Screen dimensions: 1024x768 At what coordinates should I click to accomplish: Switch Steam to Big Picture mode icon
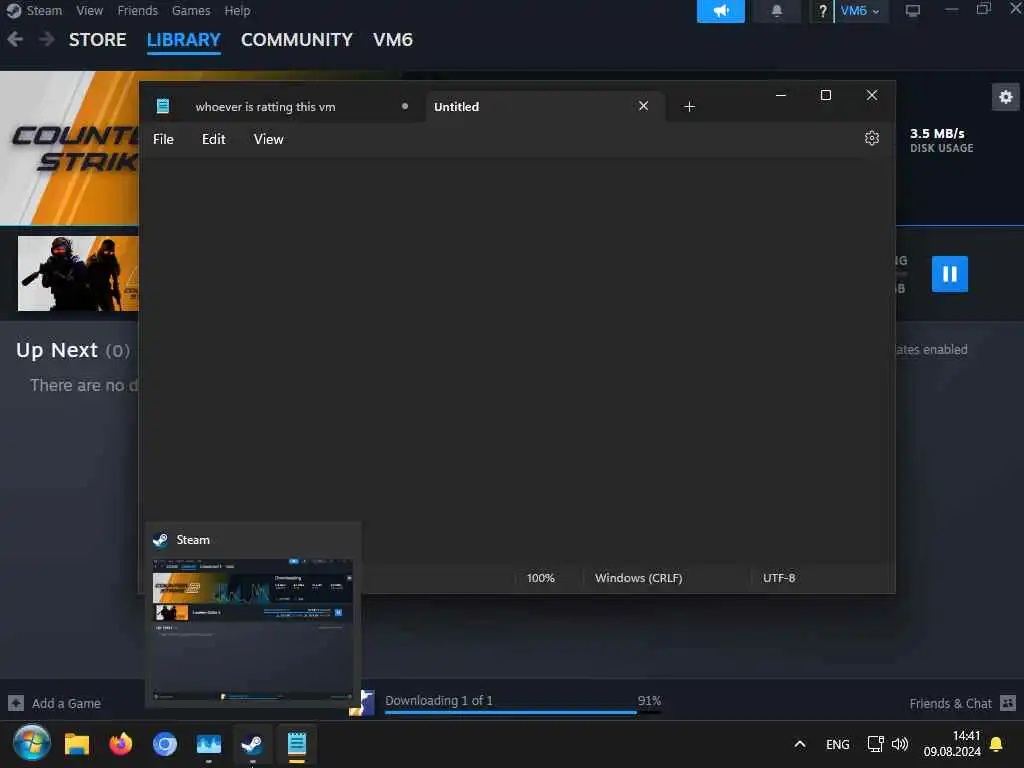click(x=912, y=11)
